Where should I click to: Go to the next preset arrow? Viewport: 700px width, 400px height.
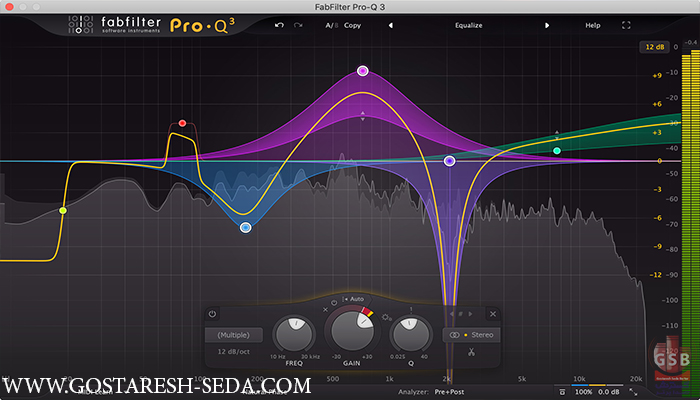click(547, 24)
